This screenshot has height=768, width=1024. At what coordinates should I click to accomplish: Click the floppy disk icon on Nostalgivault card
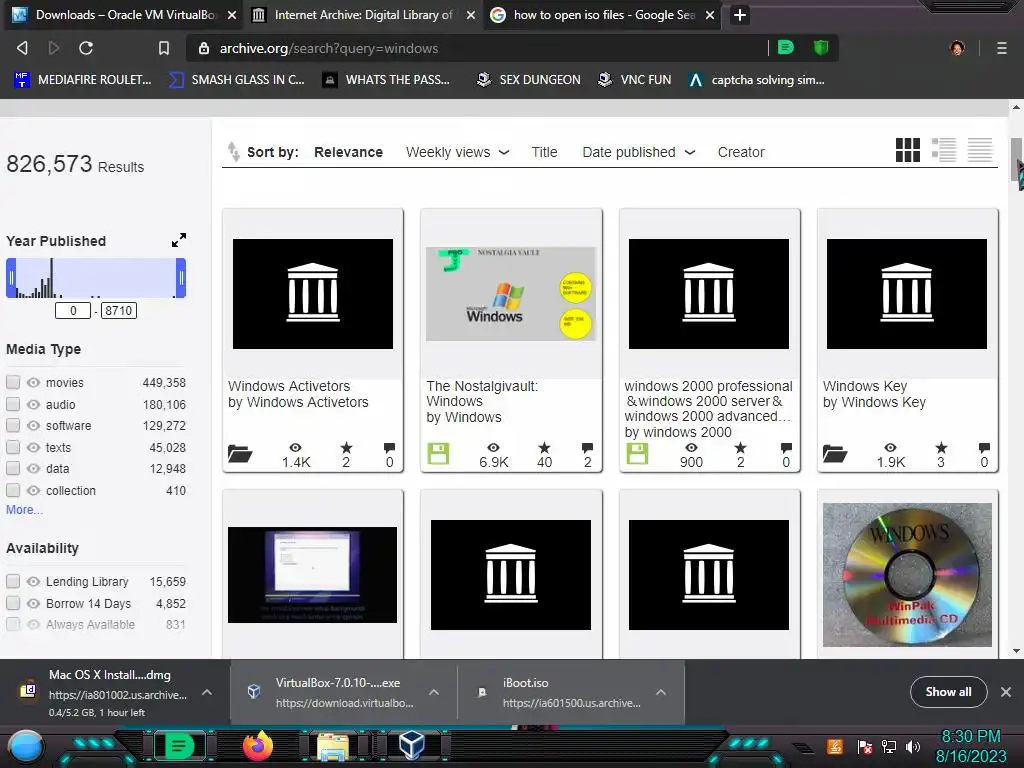click(x=438, y=453)
